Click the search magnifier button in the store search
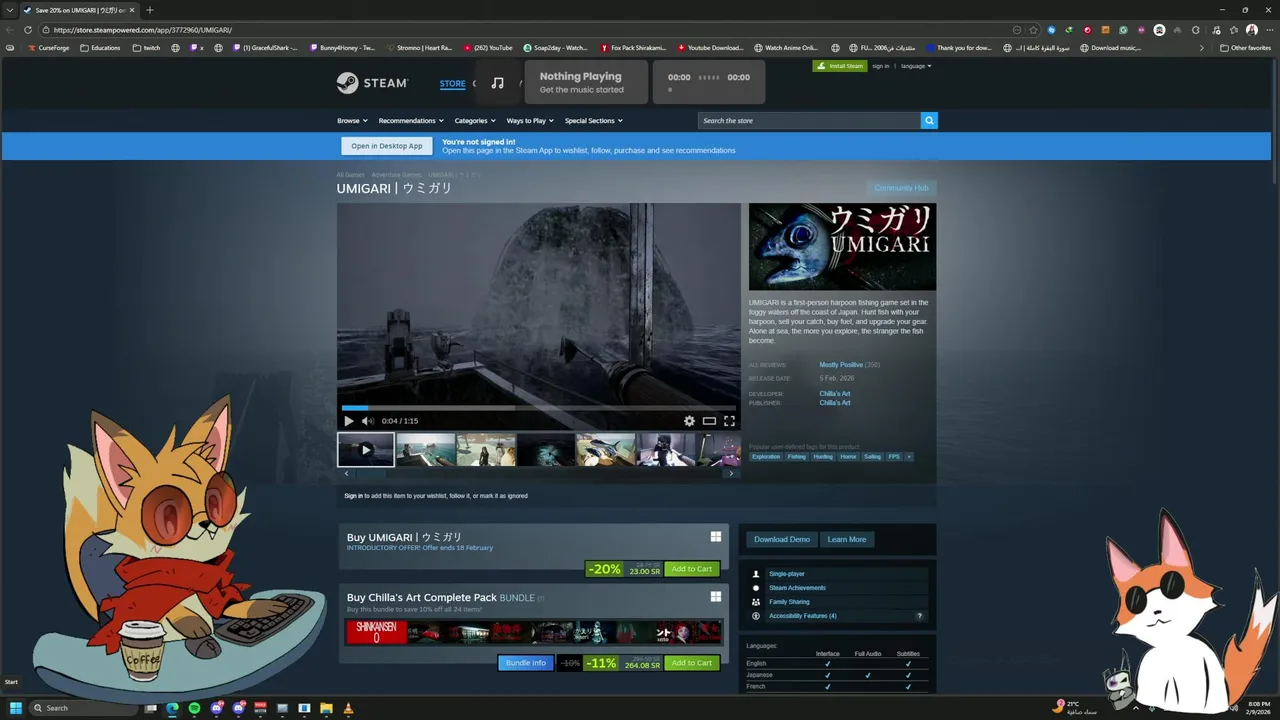1280x720 pixels. pyautogui.click(x=929, y=120)
